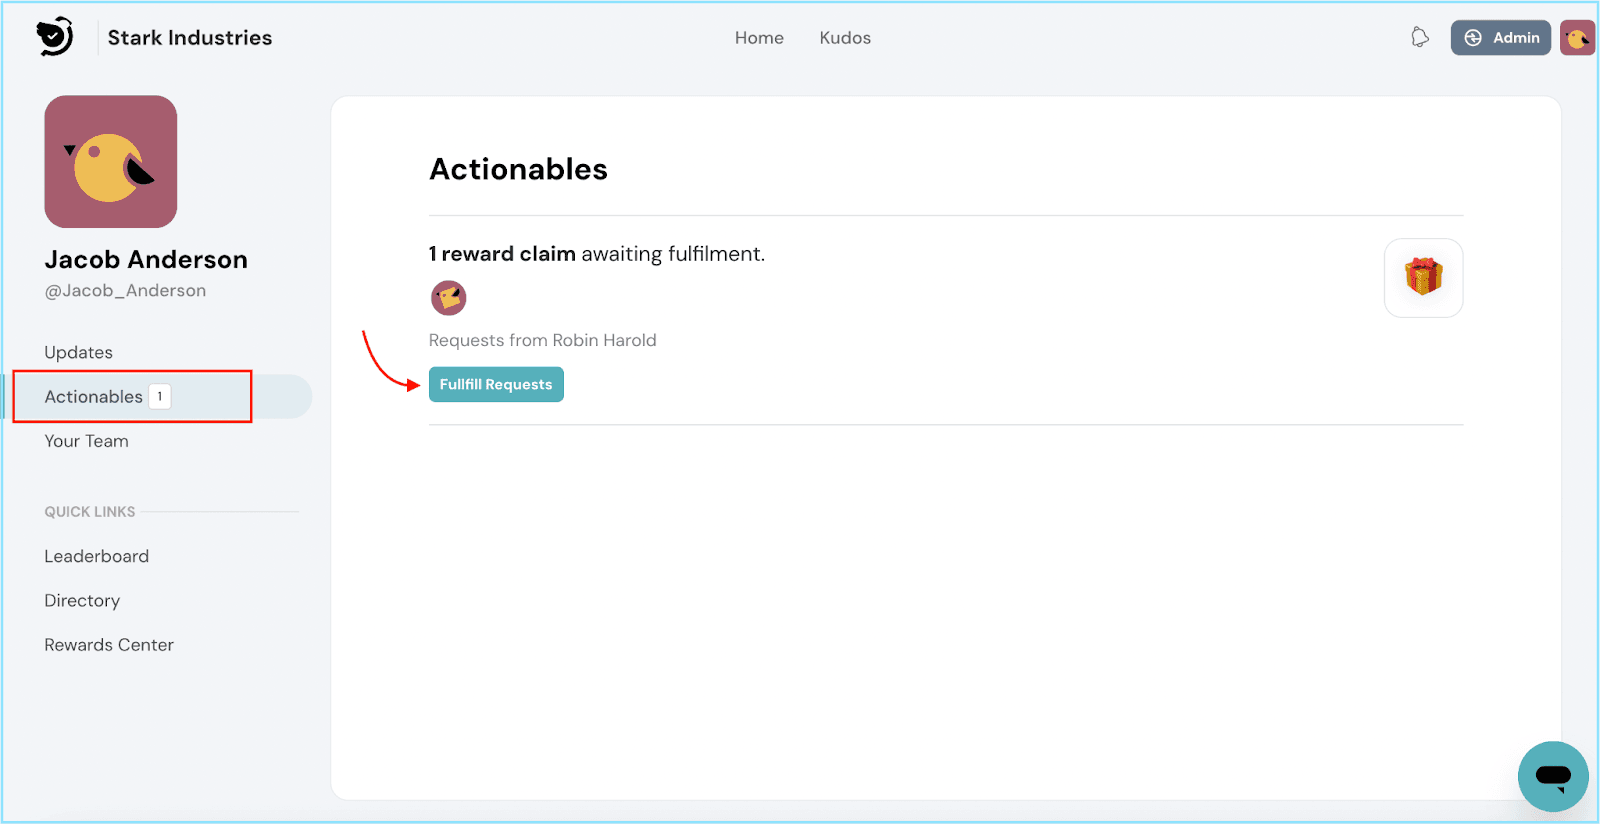The width and height of the screenshot is (1600, 824).
Task: Open the chat support widget
Action: (1552, 776)
